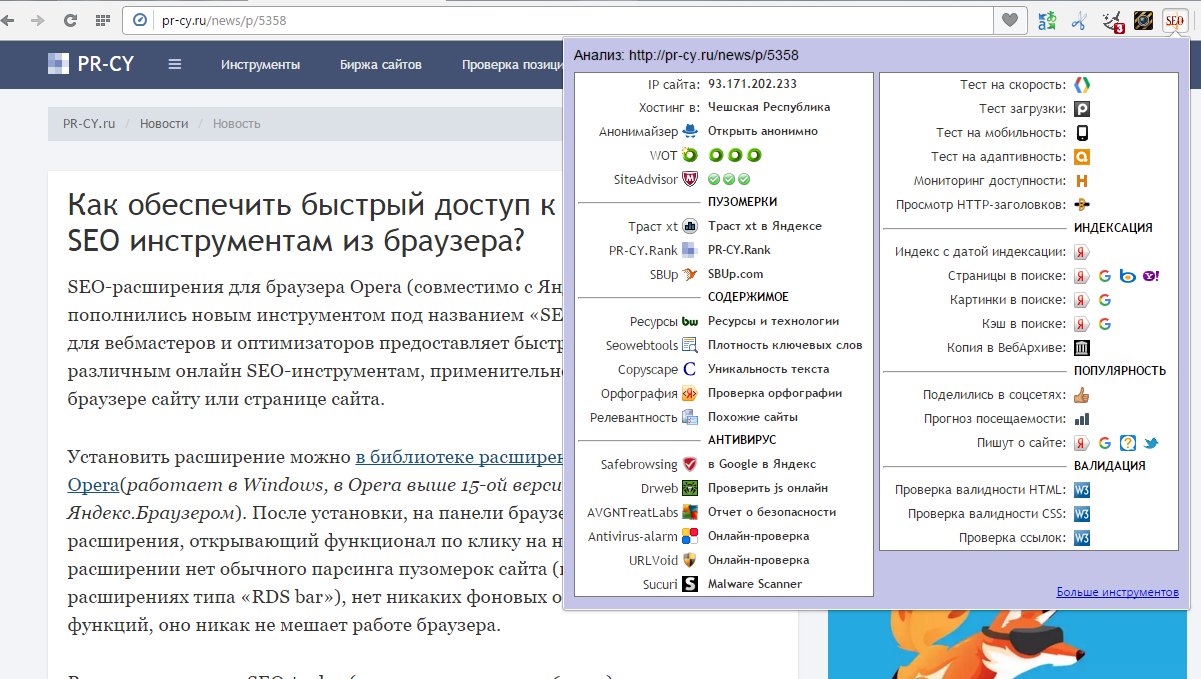Click the 'Больше инструментов' link

(x=1117, y=592)
